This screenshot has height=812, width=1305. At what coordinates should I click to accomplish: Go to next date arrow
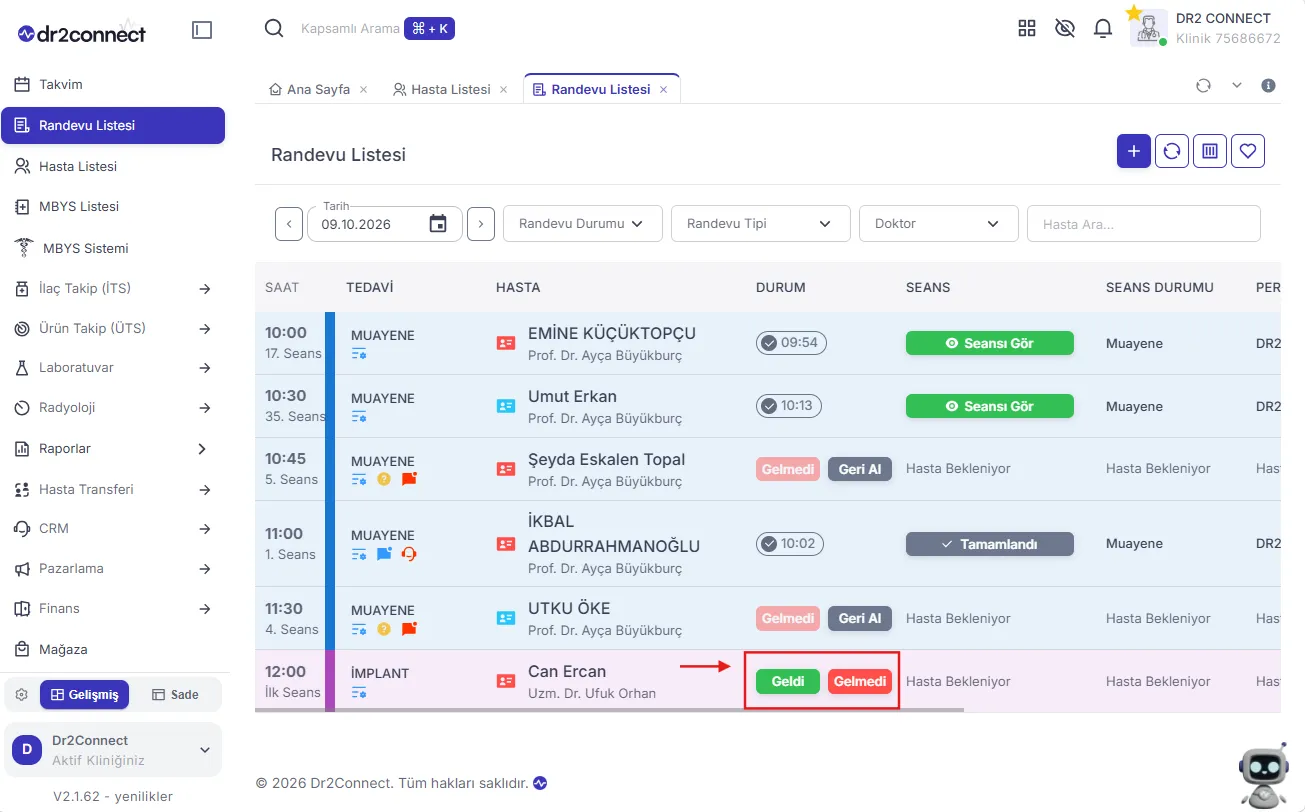481,224
